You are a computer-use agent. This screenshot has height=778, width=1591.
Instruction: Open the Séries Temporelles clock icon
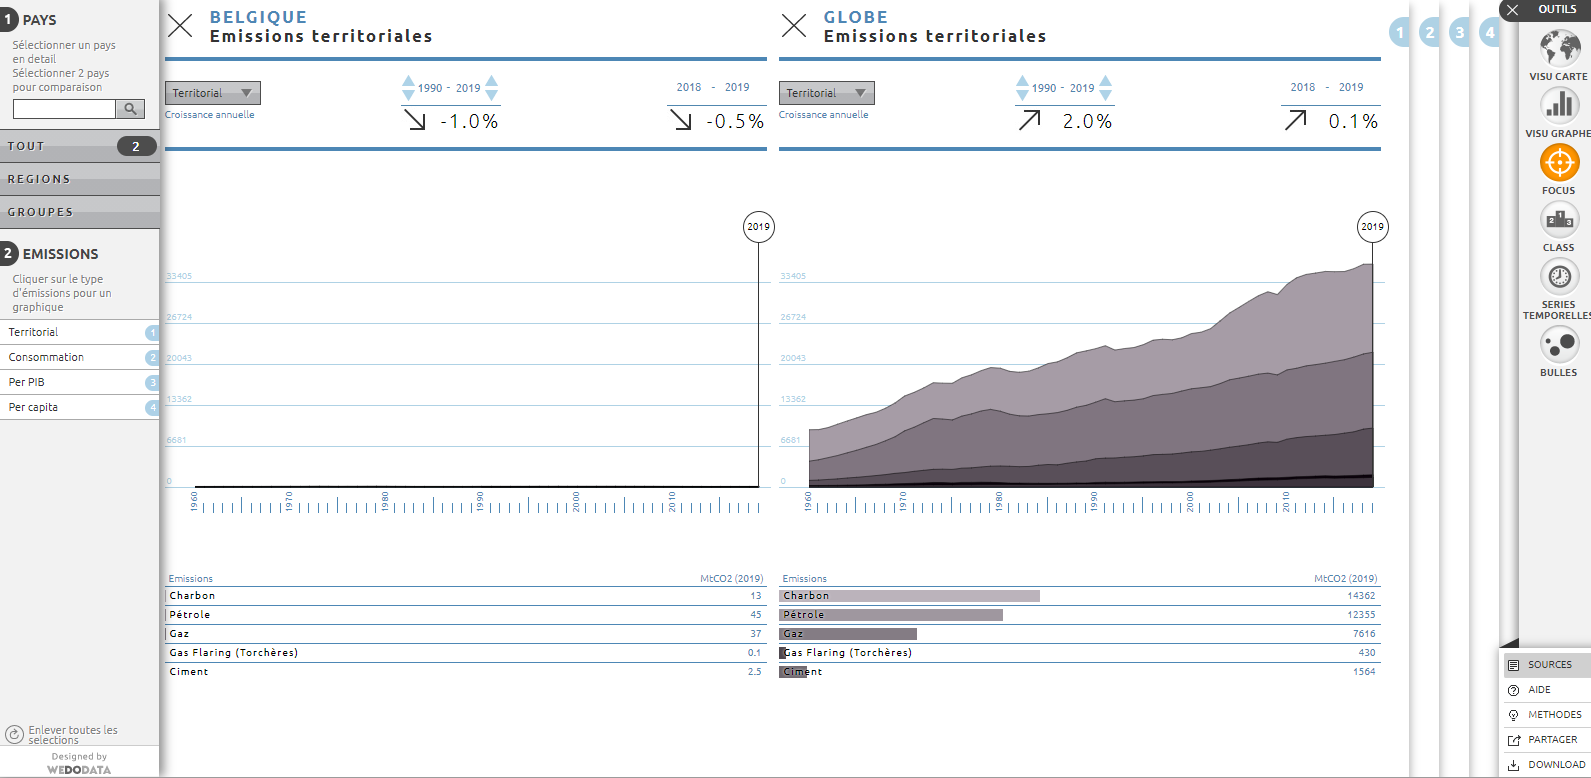pos(1559,276)
